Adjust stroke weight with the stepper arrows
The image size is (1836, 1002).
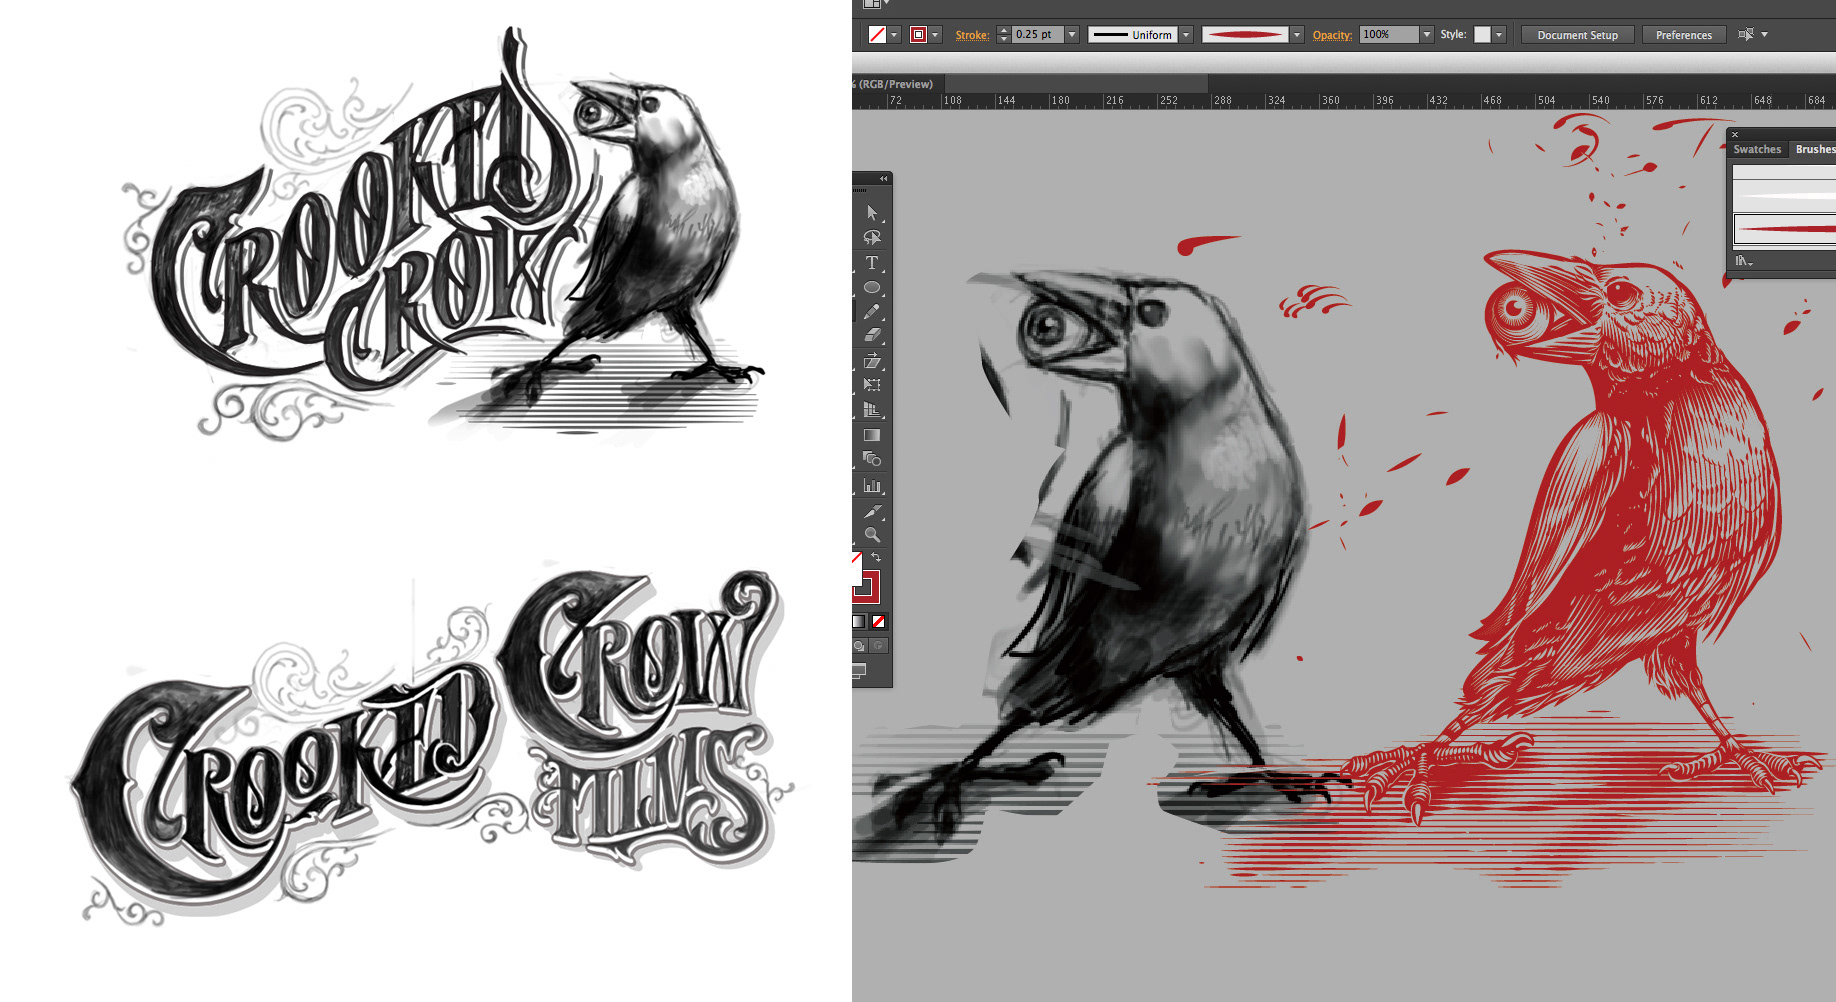coord(1004,35)
